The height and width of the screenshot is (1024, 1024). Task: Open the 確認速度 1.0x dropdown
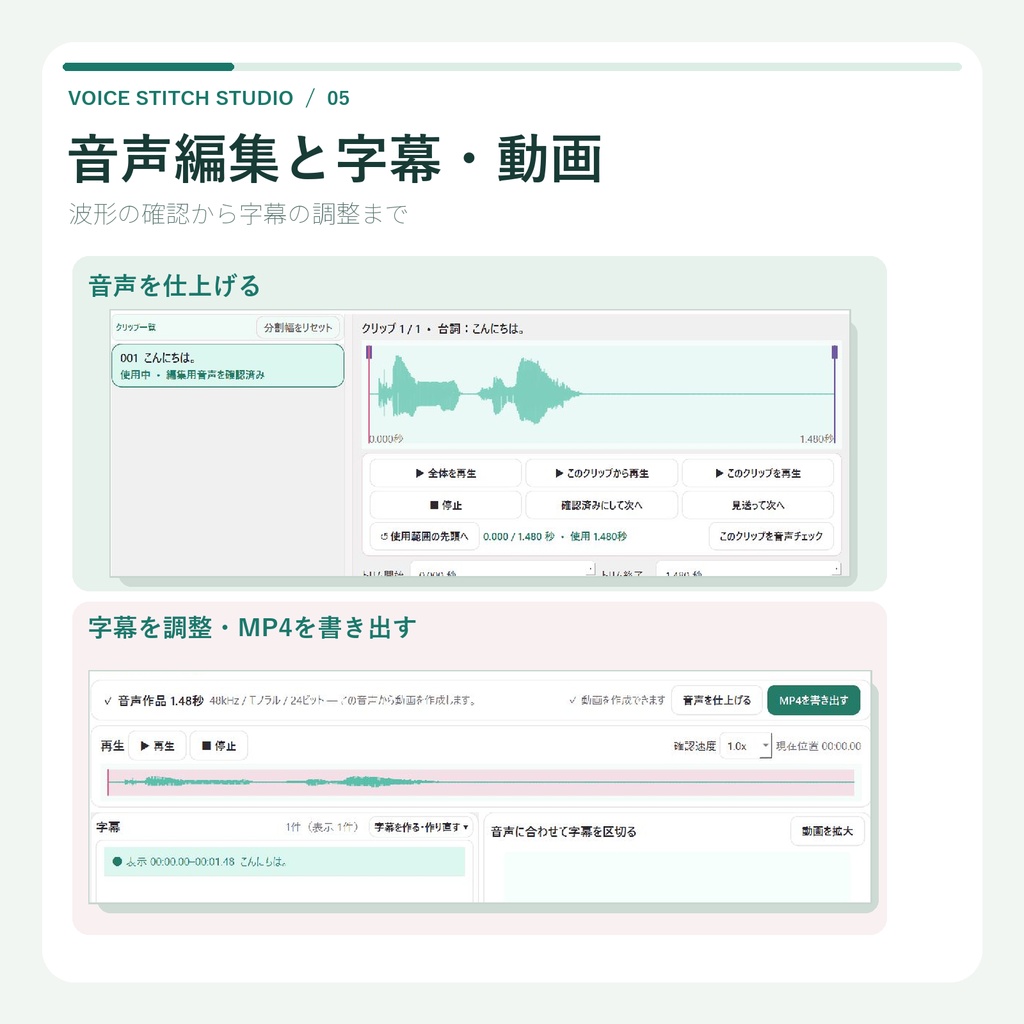tap(745, 746)
